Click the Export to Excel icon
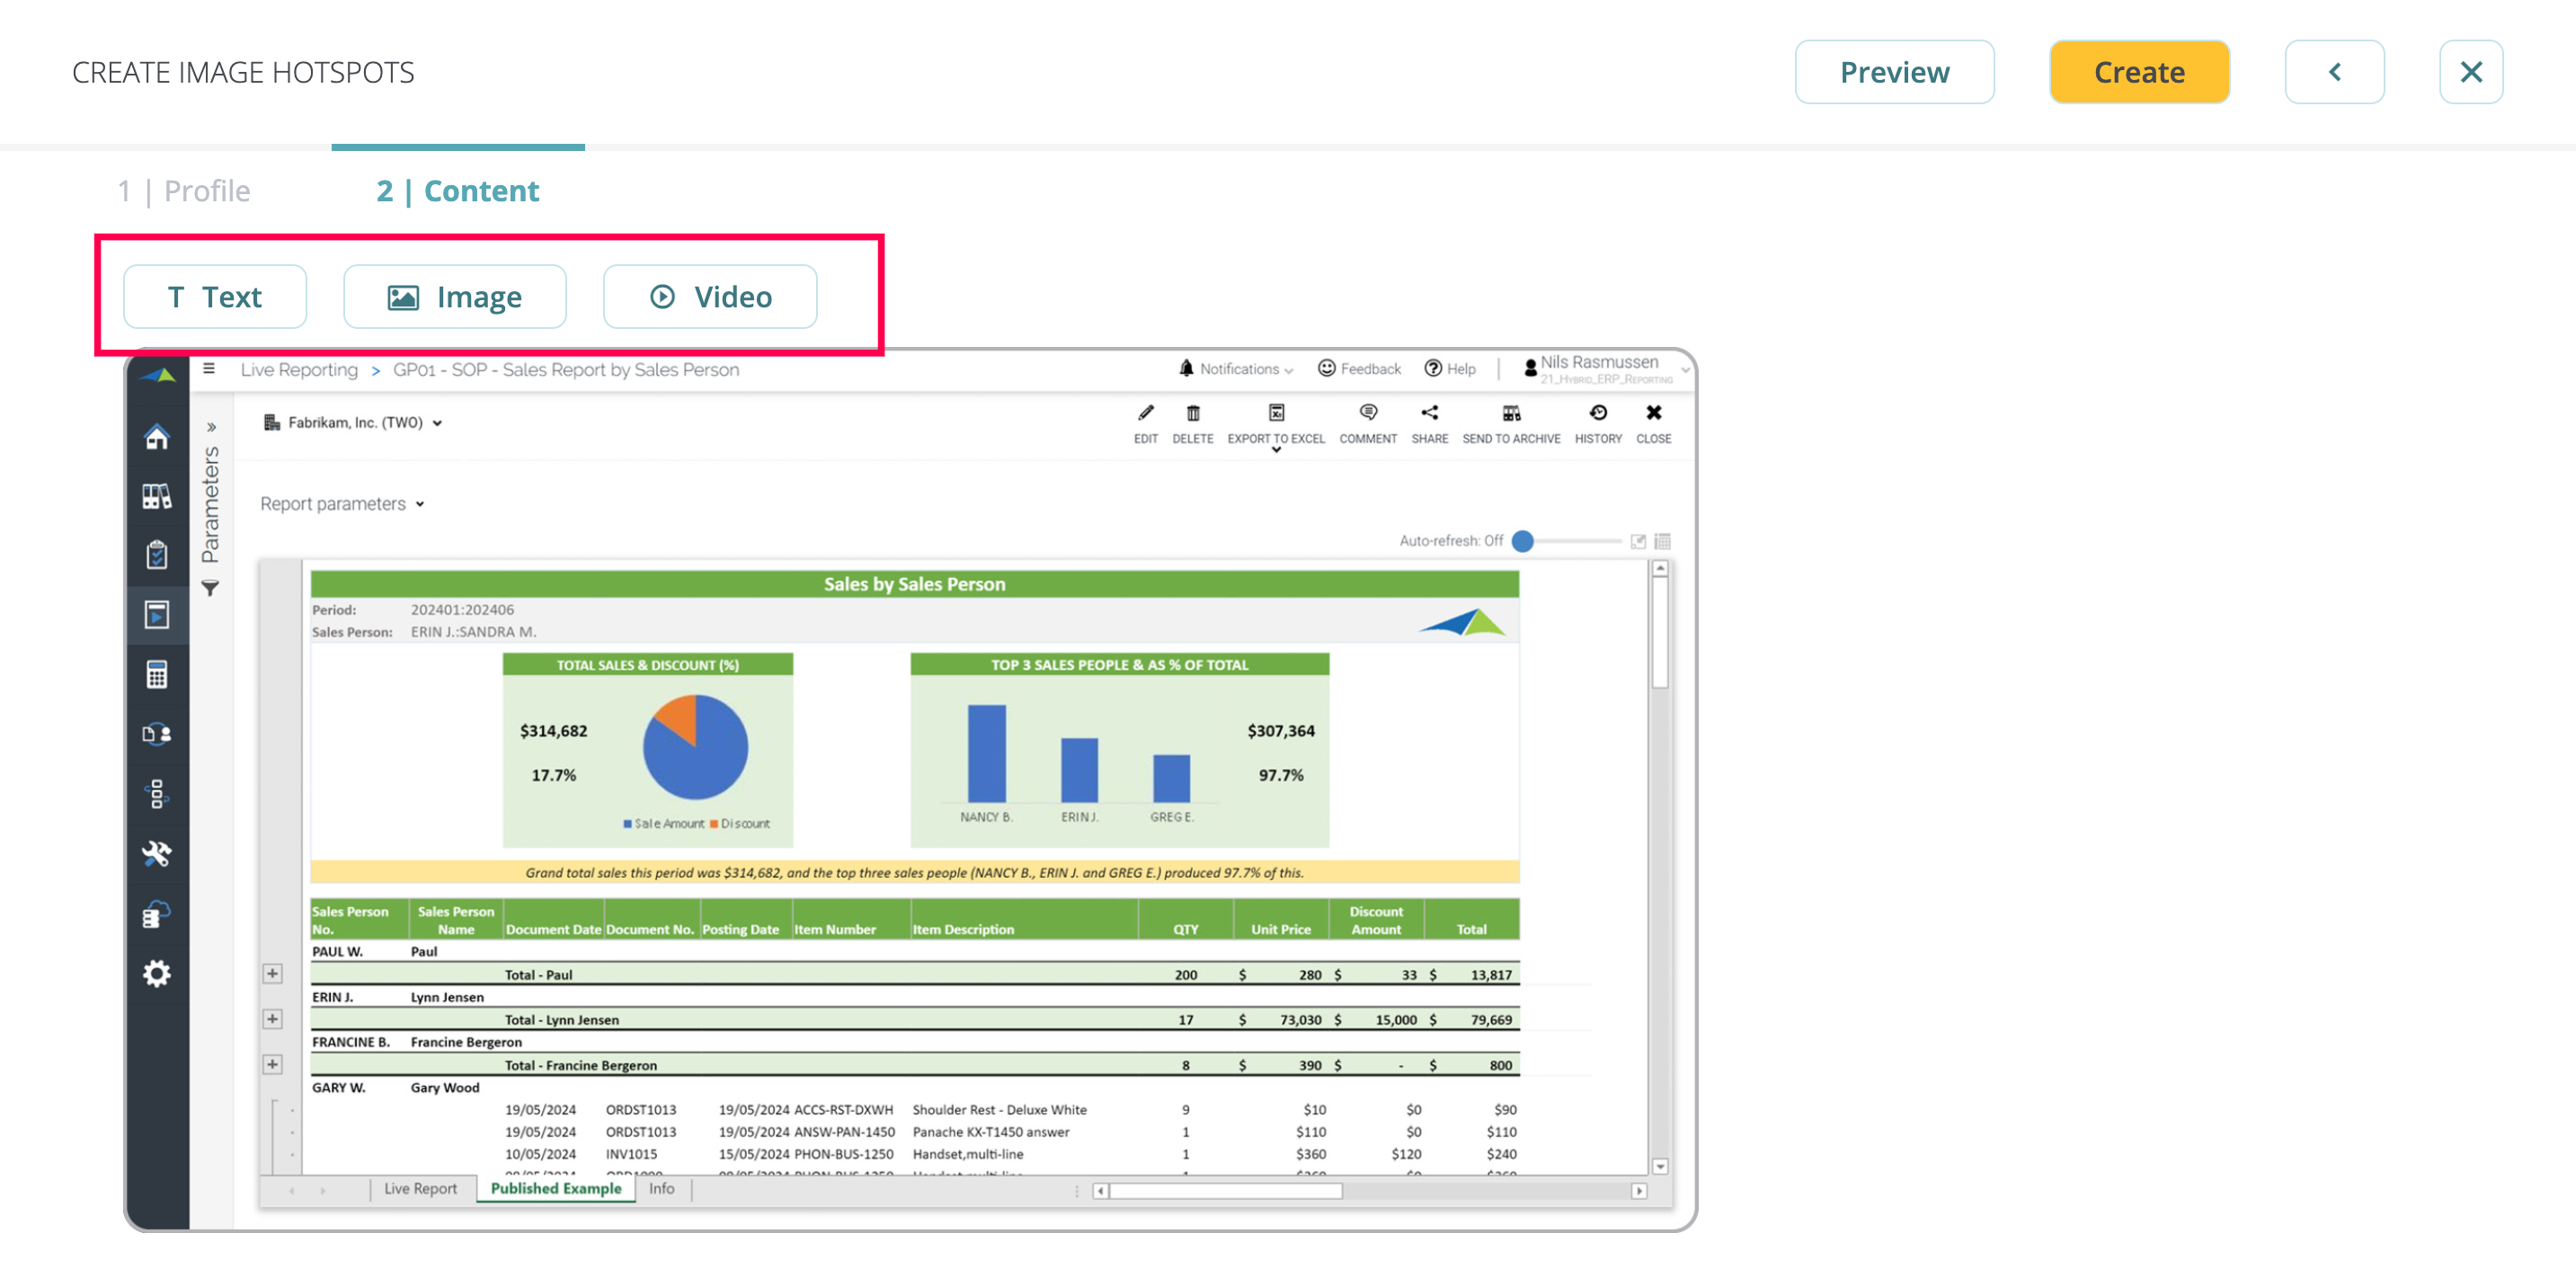This screenshot has height=1278, width=2576. coord(1276,414)
